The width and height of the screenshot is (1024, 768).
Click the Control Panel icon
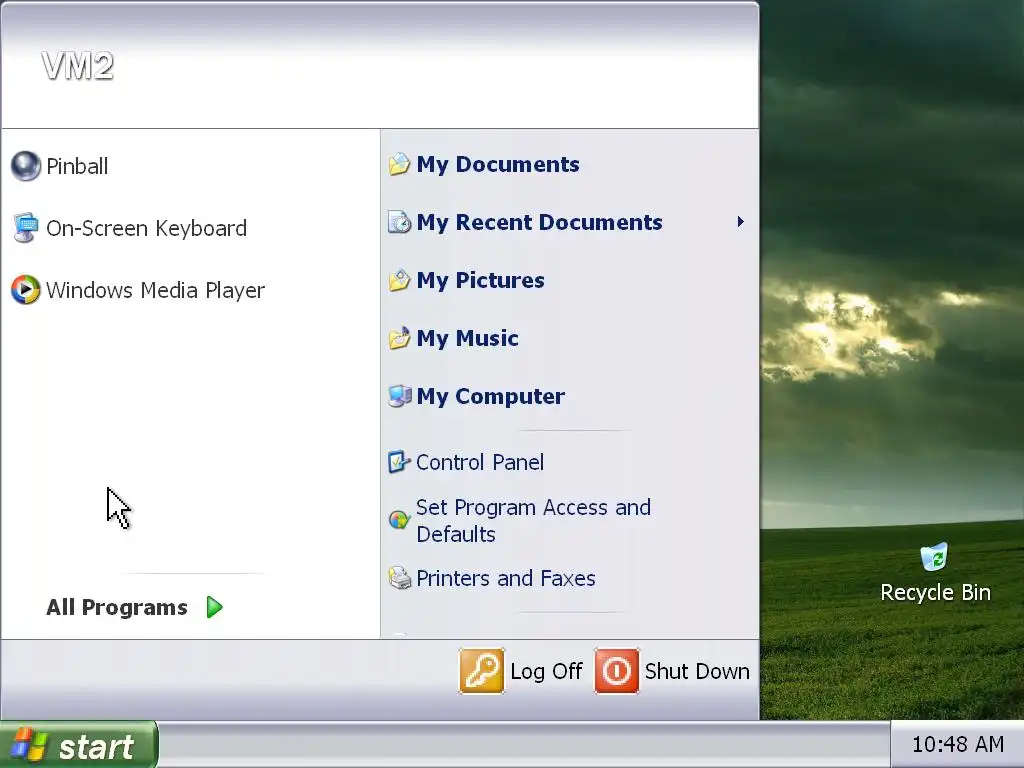(399, 462)
